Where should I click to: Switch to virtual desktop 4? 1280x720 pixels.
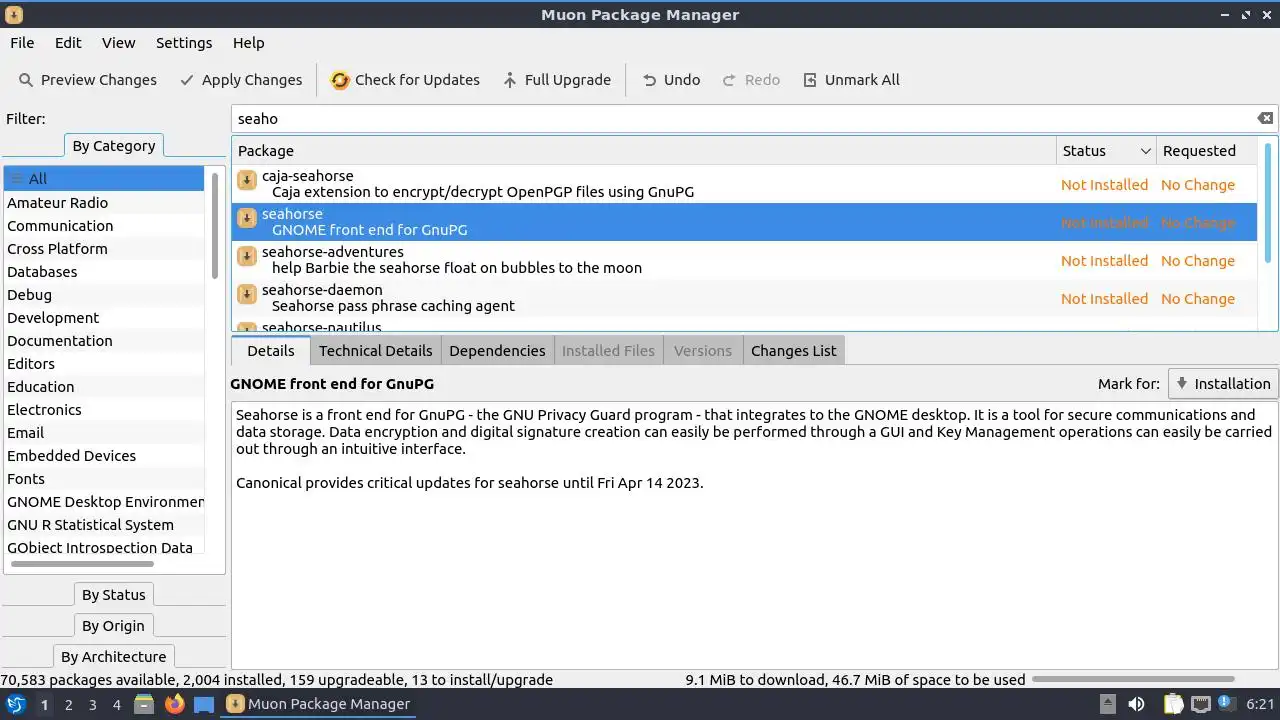pos(116,705)
